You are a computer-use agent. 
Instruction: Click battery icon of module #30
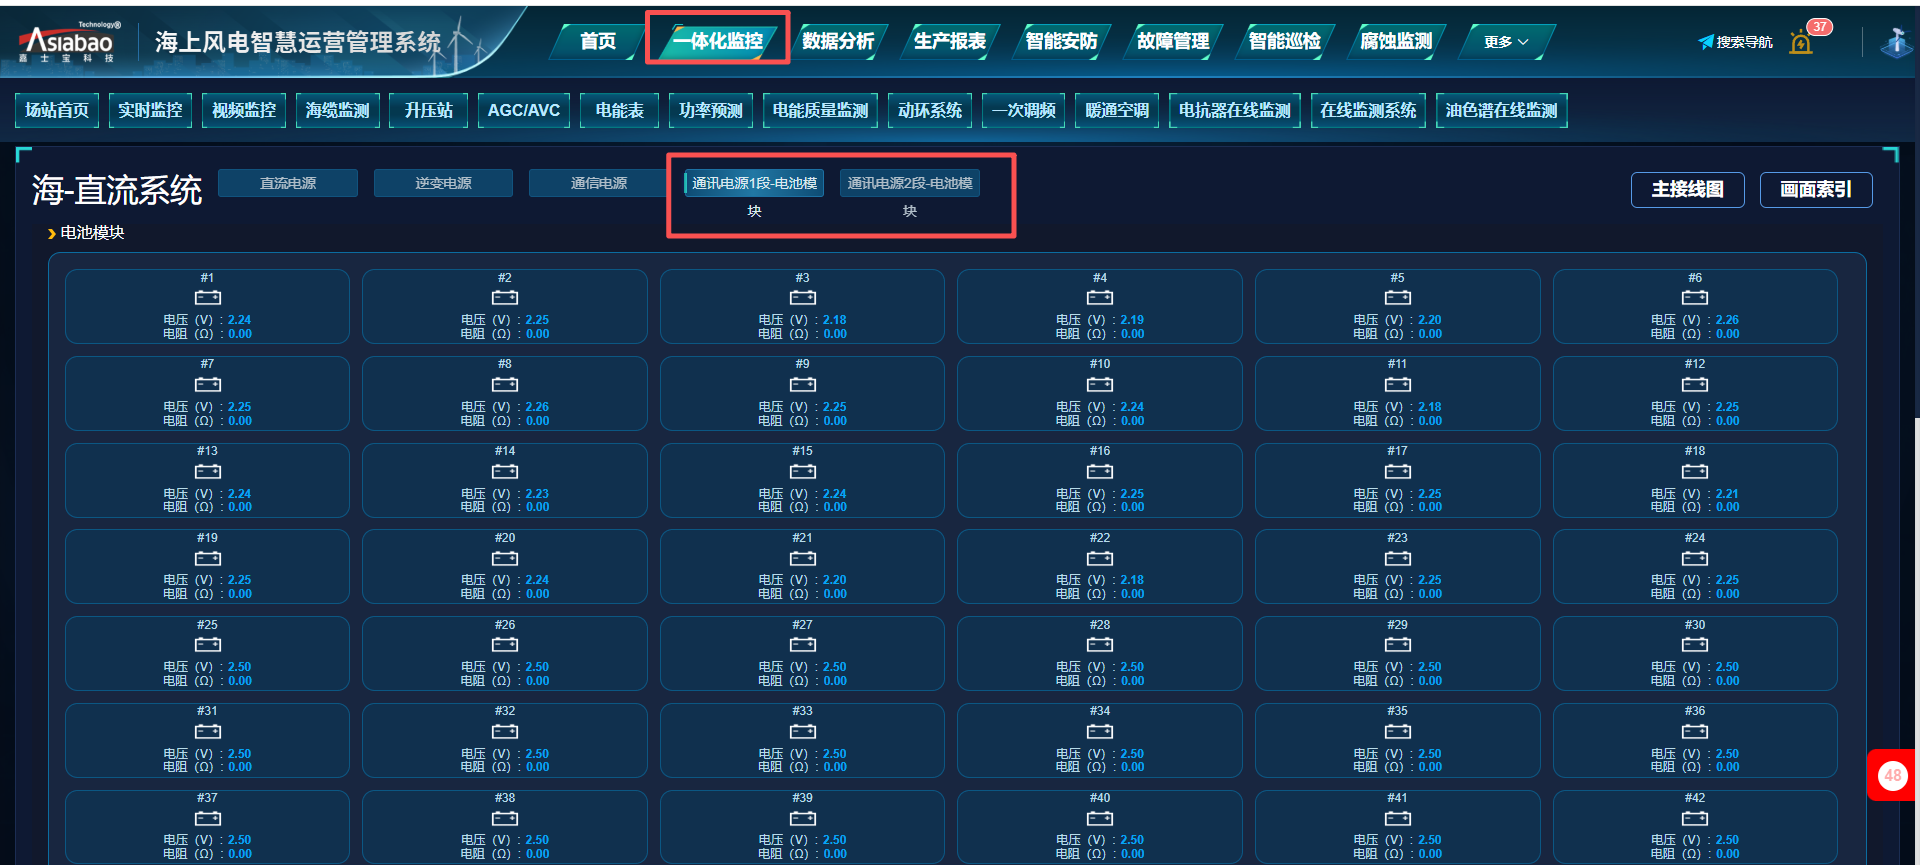coord(1694,645)
